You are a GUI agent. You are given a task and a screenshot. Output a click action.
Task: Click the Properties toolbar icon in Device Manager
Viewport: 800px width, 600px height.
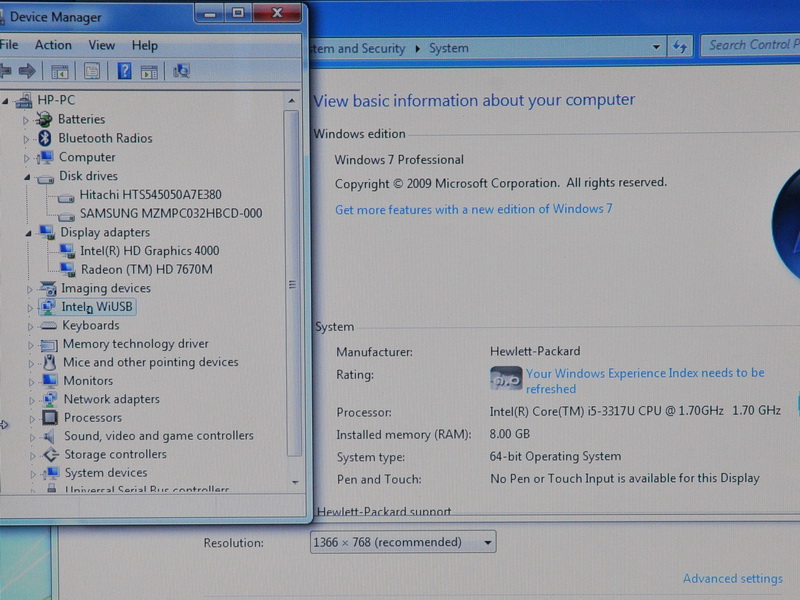pos(92,71)
